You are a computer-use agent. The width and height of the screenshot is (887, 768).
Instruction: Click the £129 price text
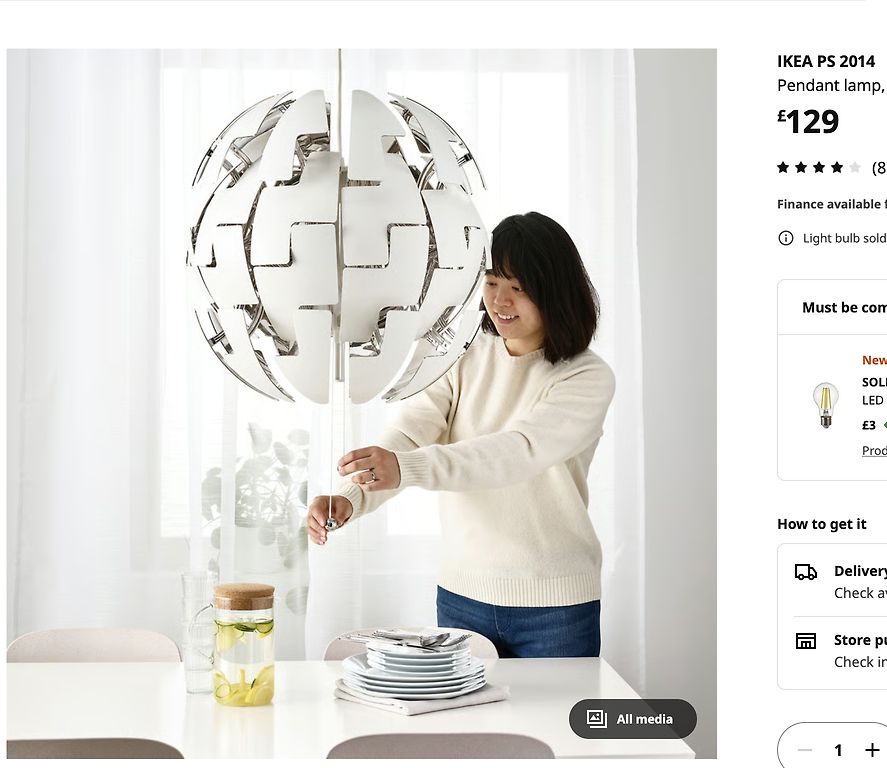808,122
